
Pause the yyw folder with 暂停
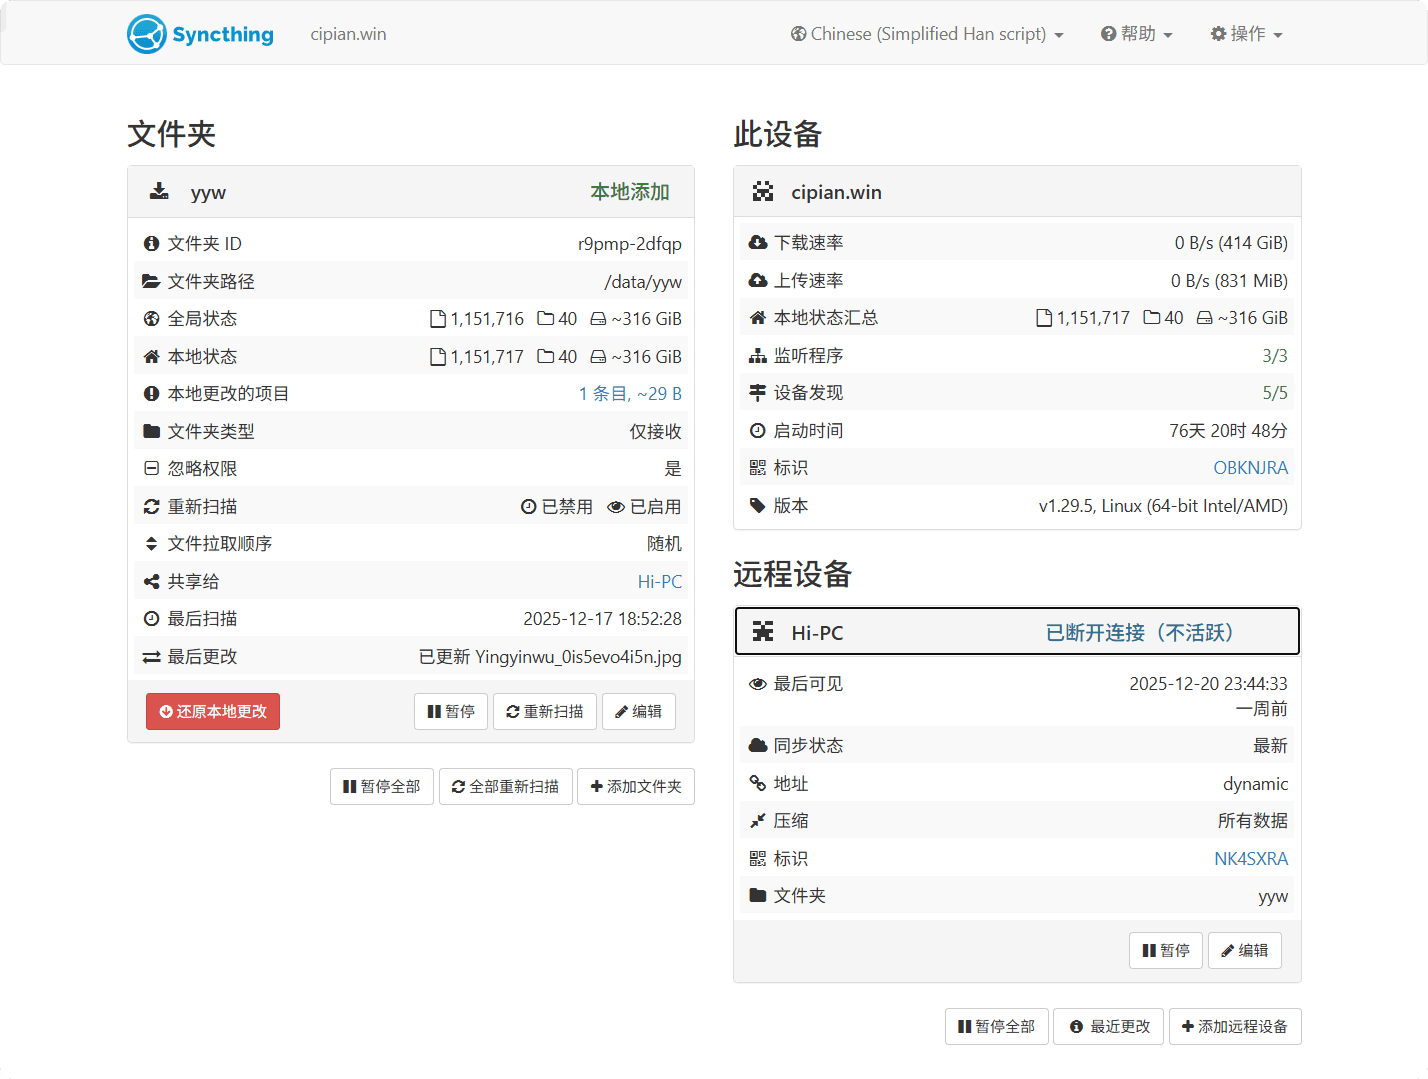tap(451, 712)
